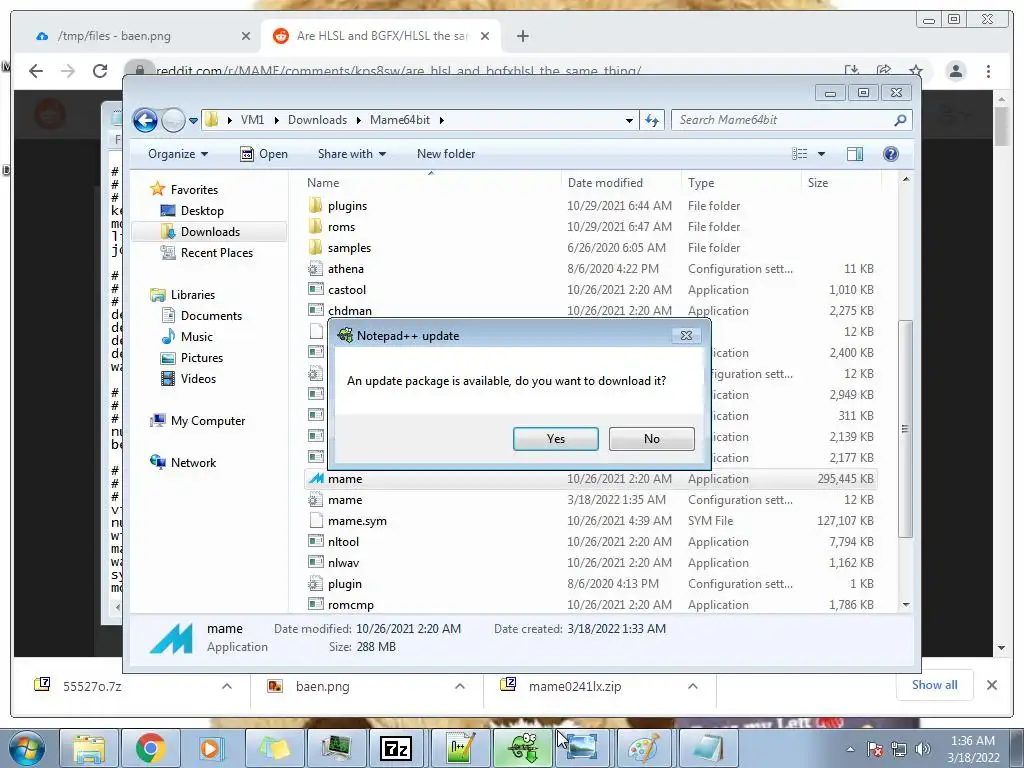Select My Computer in sidebar

[x=197, y=421]
